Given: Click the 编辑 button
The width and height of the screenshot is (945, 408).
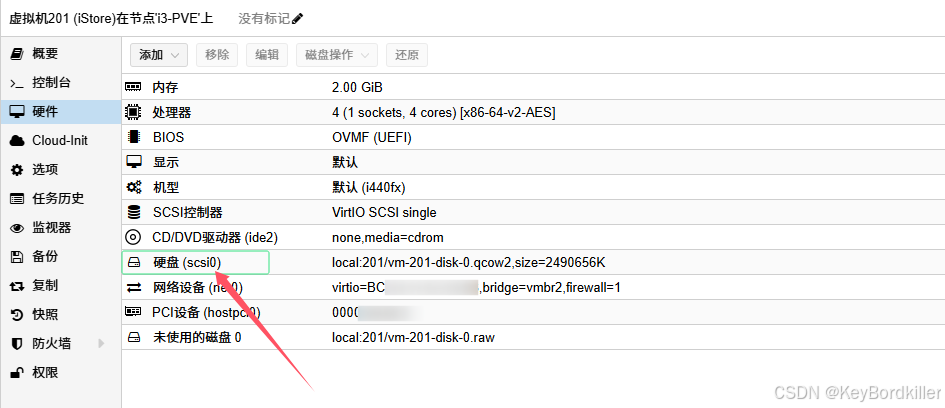Looking at the screenshot, I should click(267, 55).
